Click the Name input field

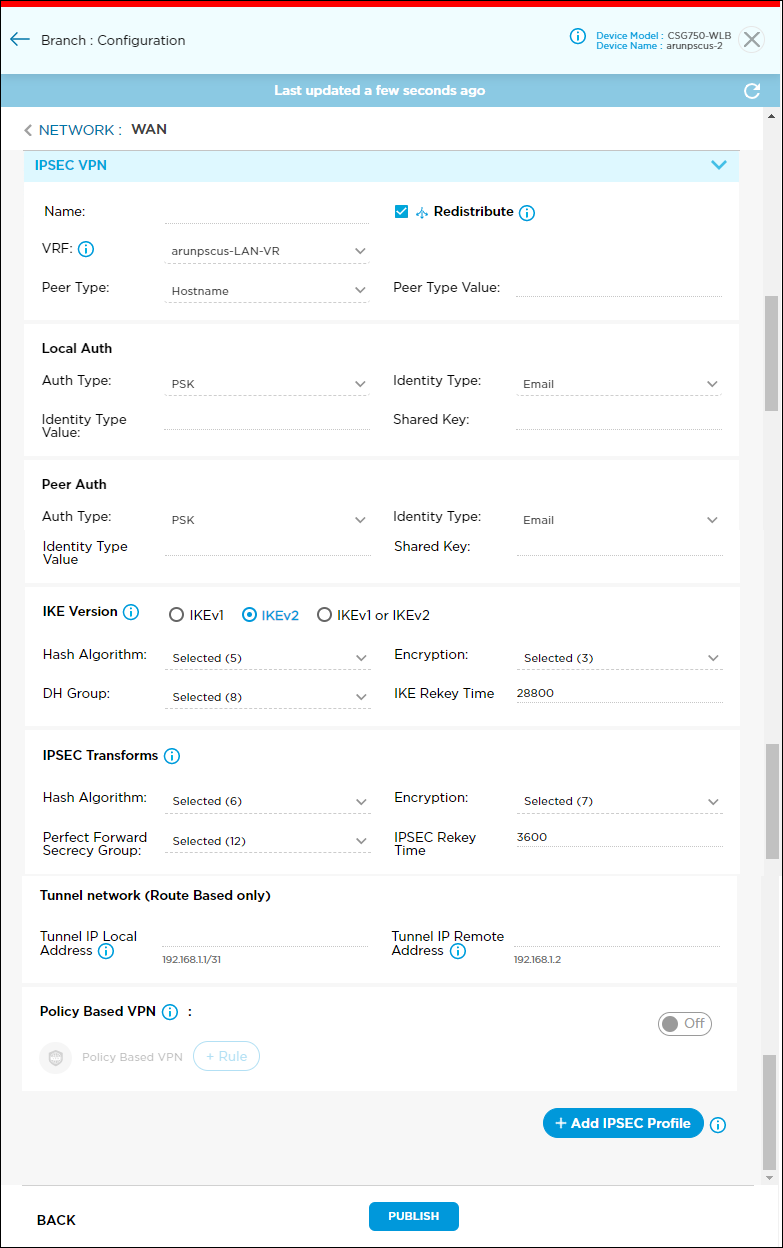tap(266, 212)
